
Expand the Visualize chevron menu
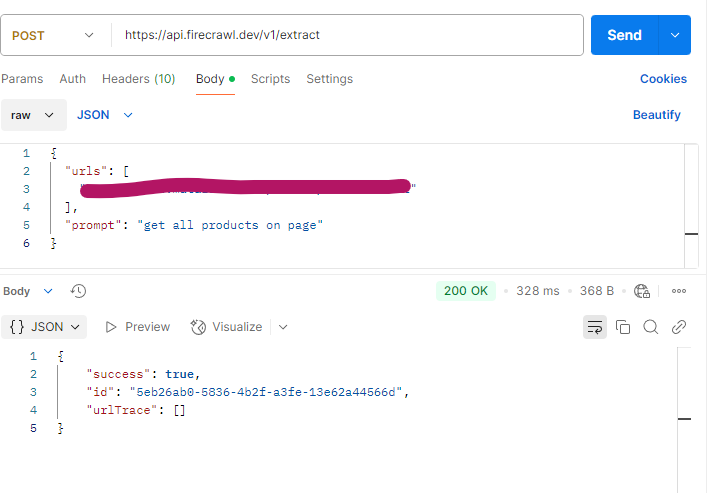point(283,327)
